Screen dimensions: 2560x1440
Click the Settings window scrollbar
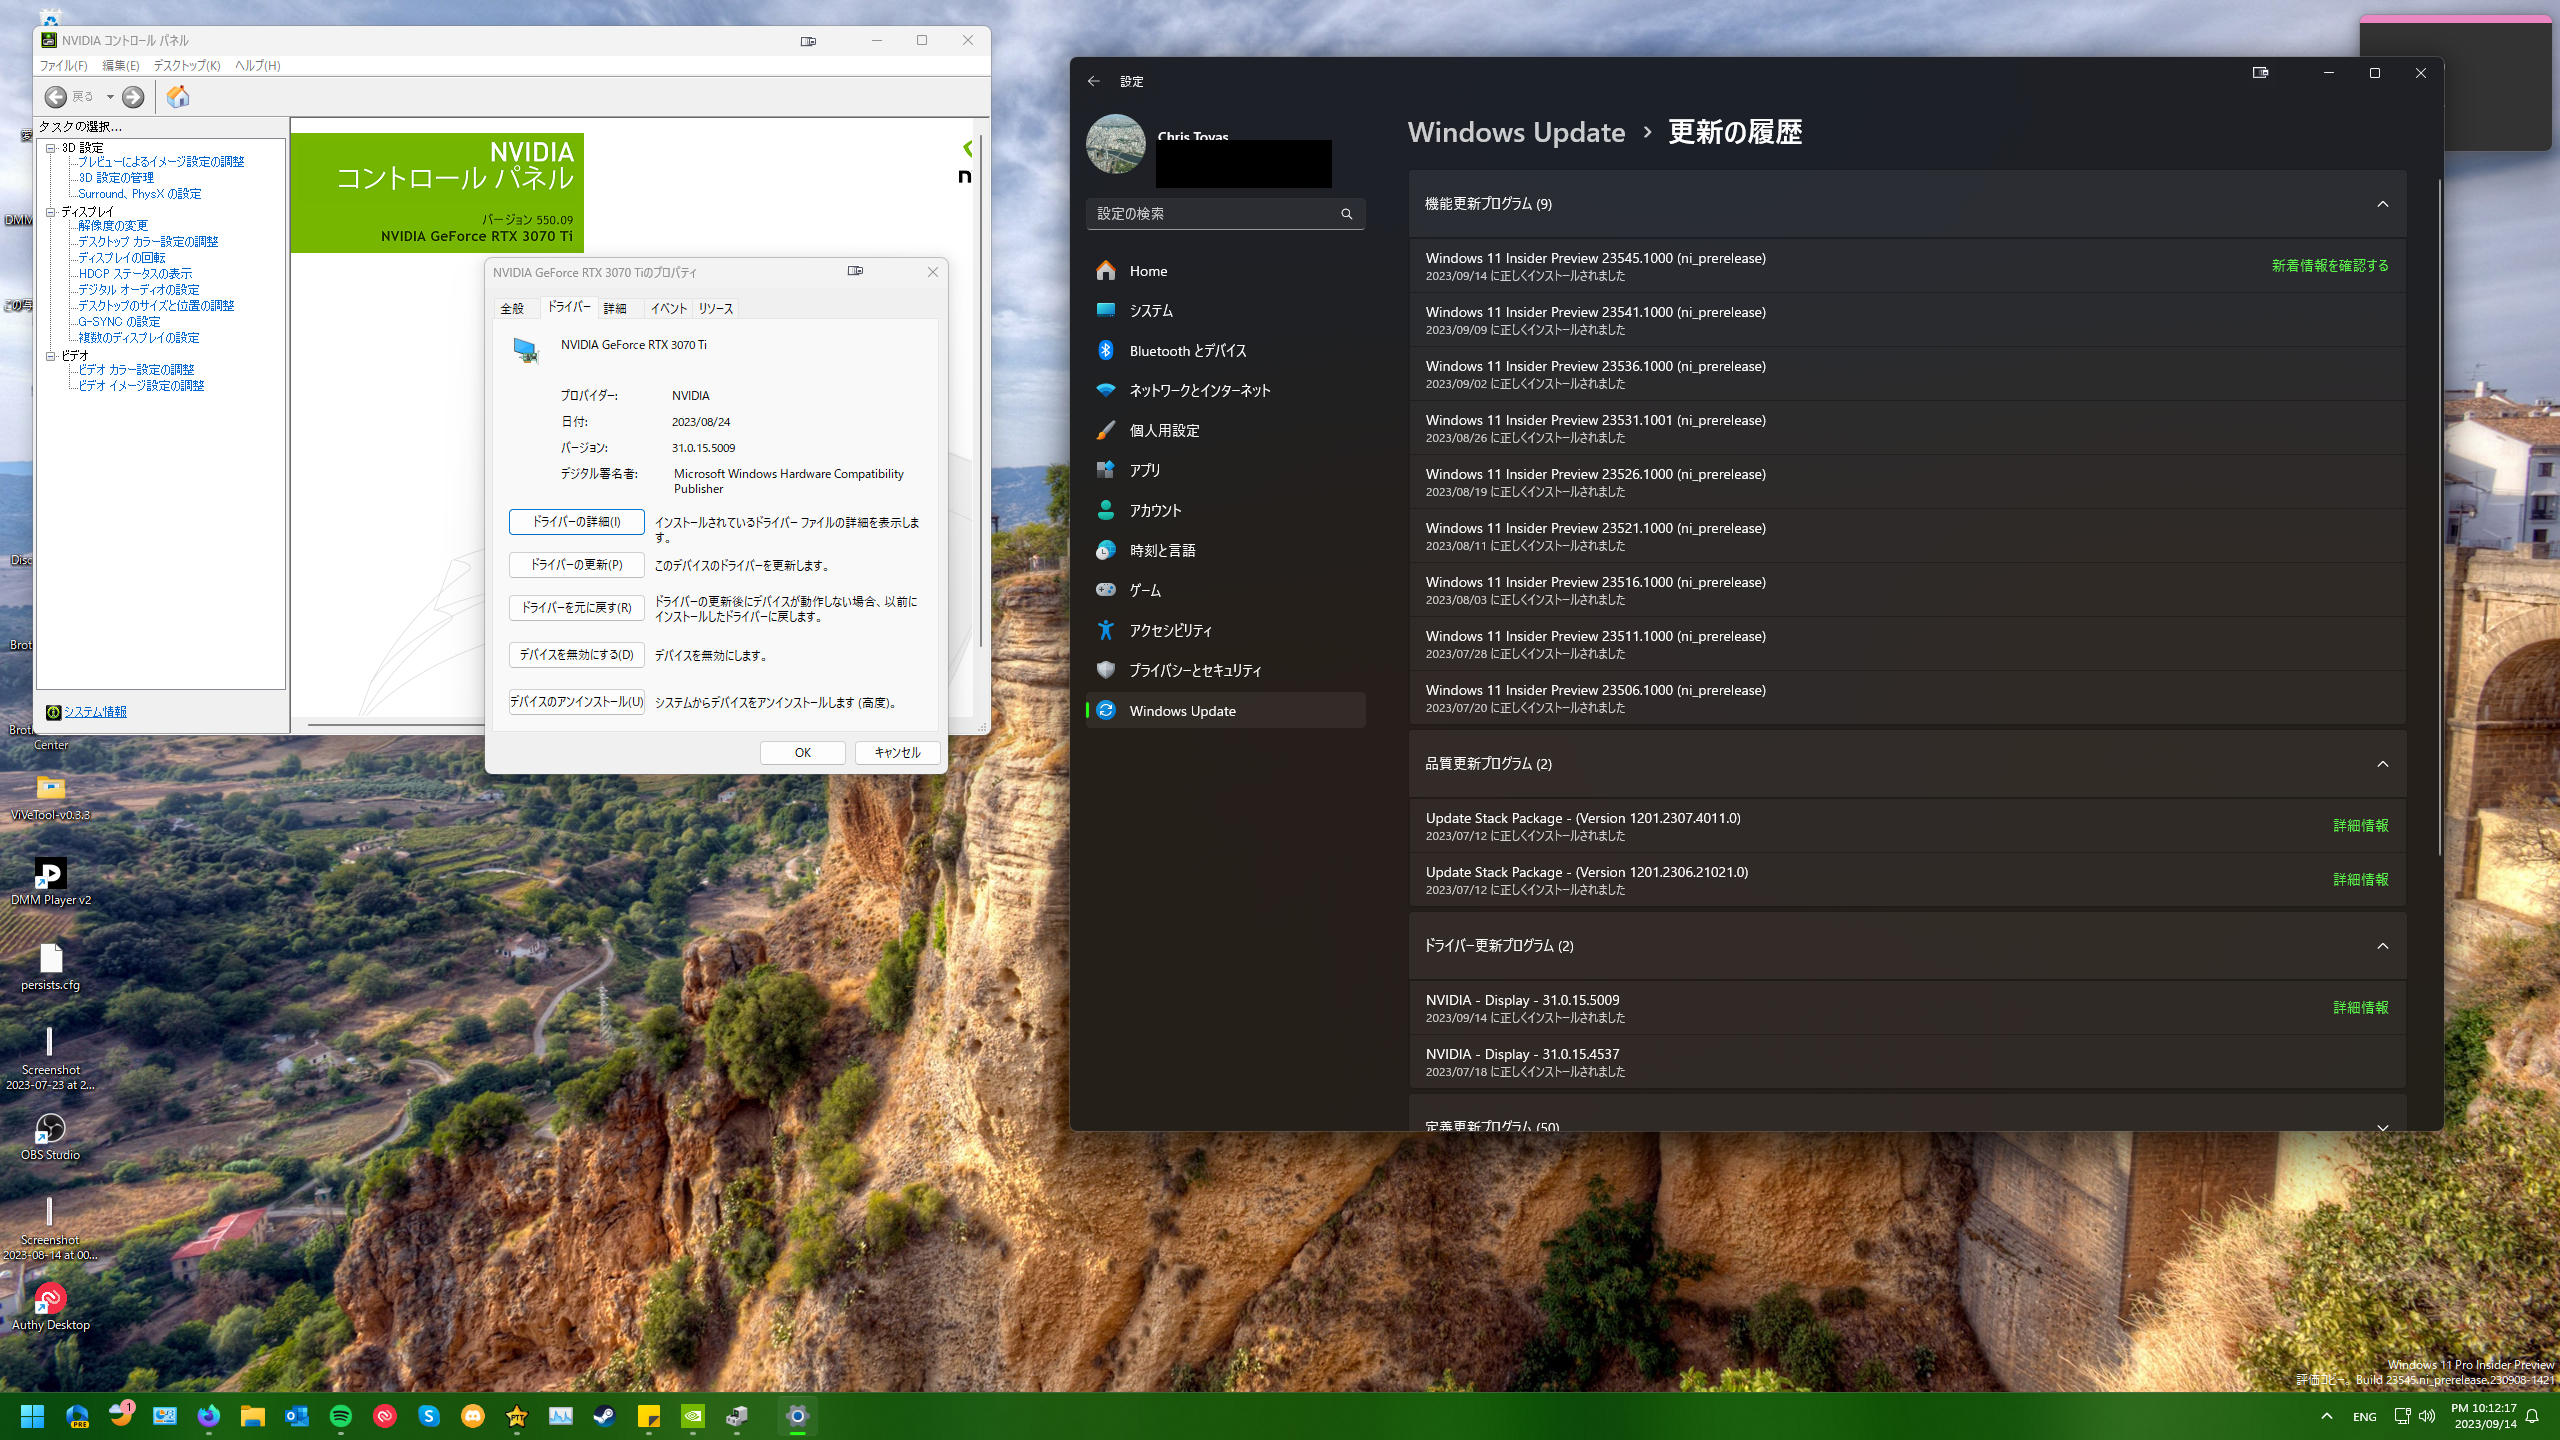tap(2439, 517)
